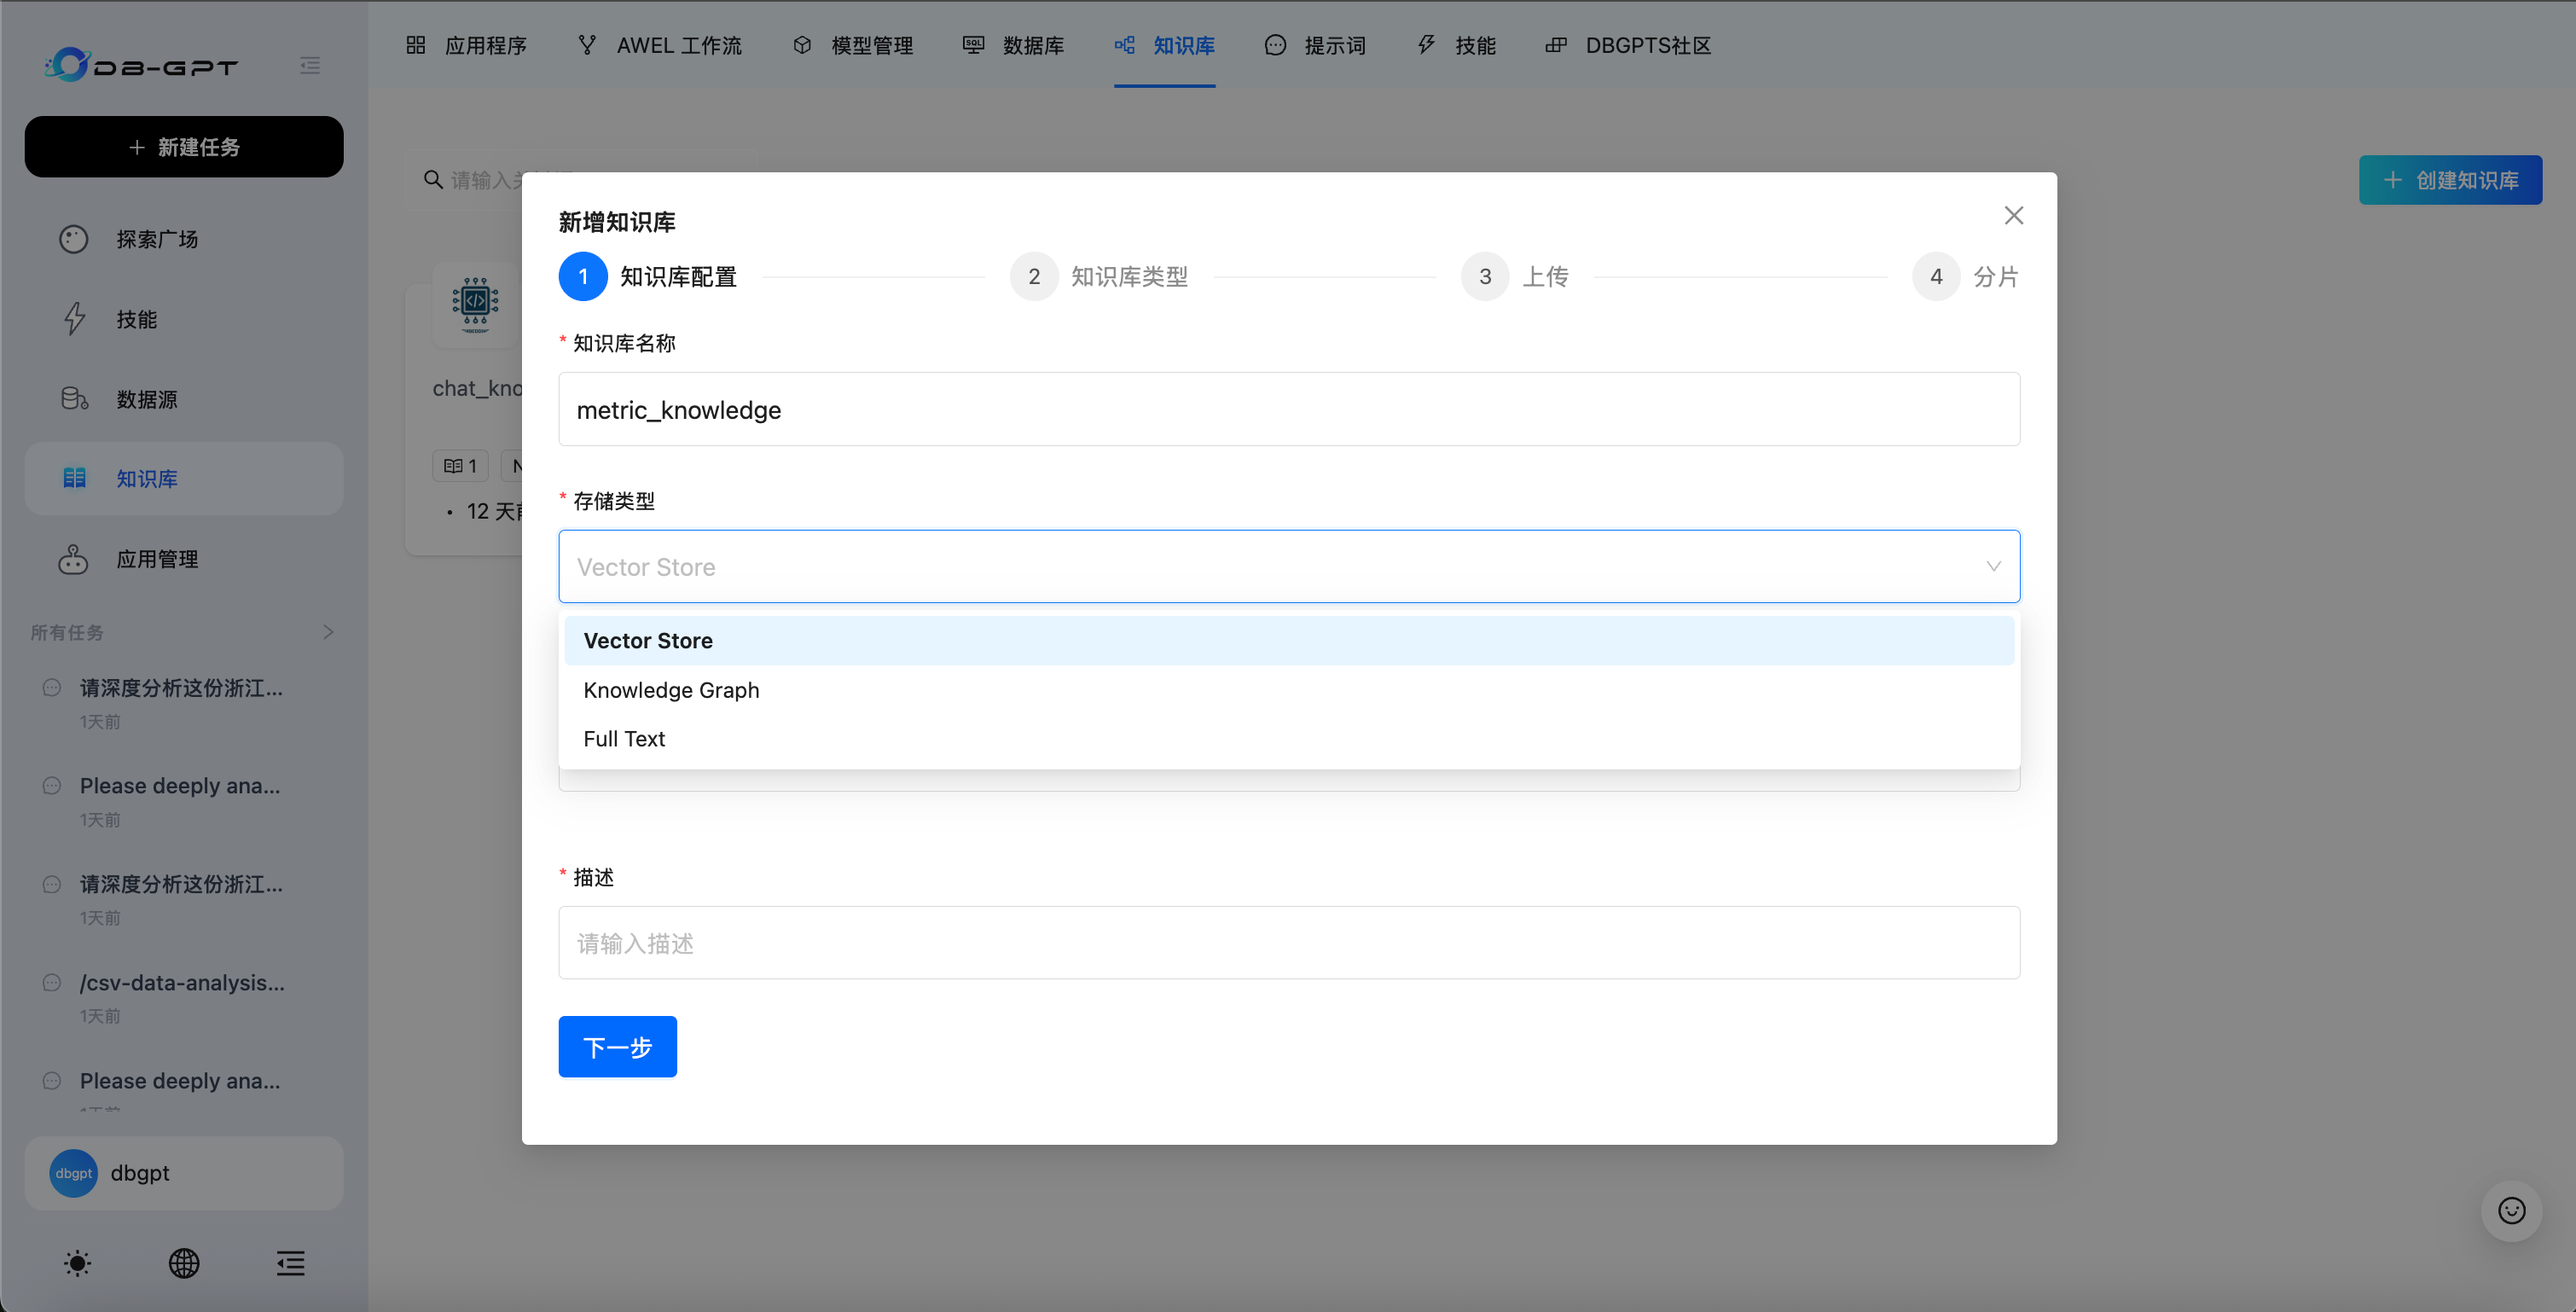Click the 描述 input field
The image size is (2576, 1312).
click(1288, 942)
